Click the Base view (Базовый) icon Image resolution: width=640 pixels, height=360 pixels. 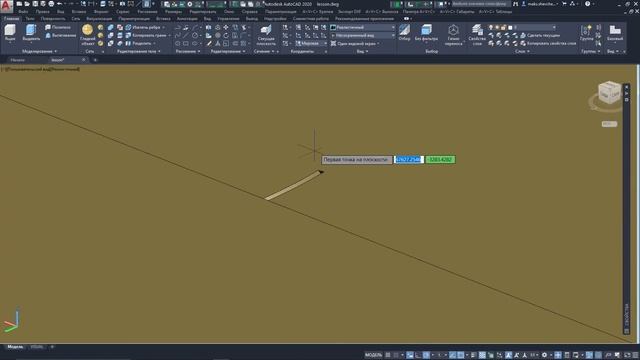615,33
